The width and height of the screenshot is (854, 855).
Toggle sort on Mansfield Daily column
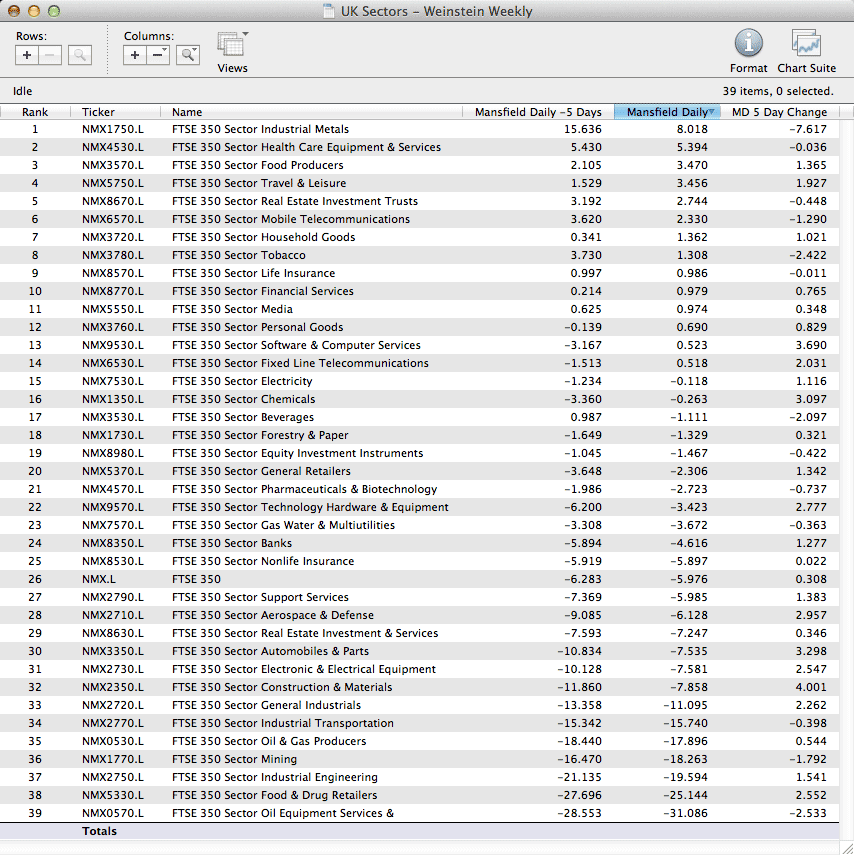[666, 112]
